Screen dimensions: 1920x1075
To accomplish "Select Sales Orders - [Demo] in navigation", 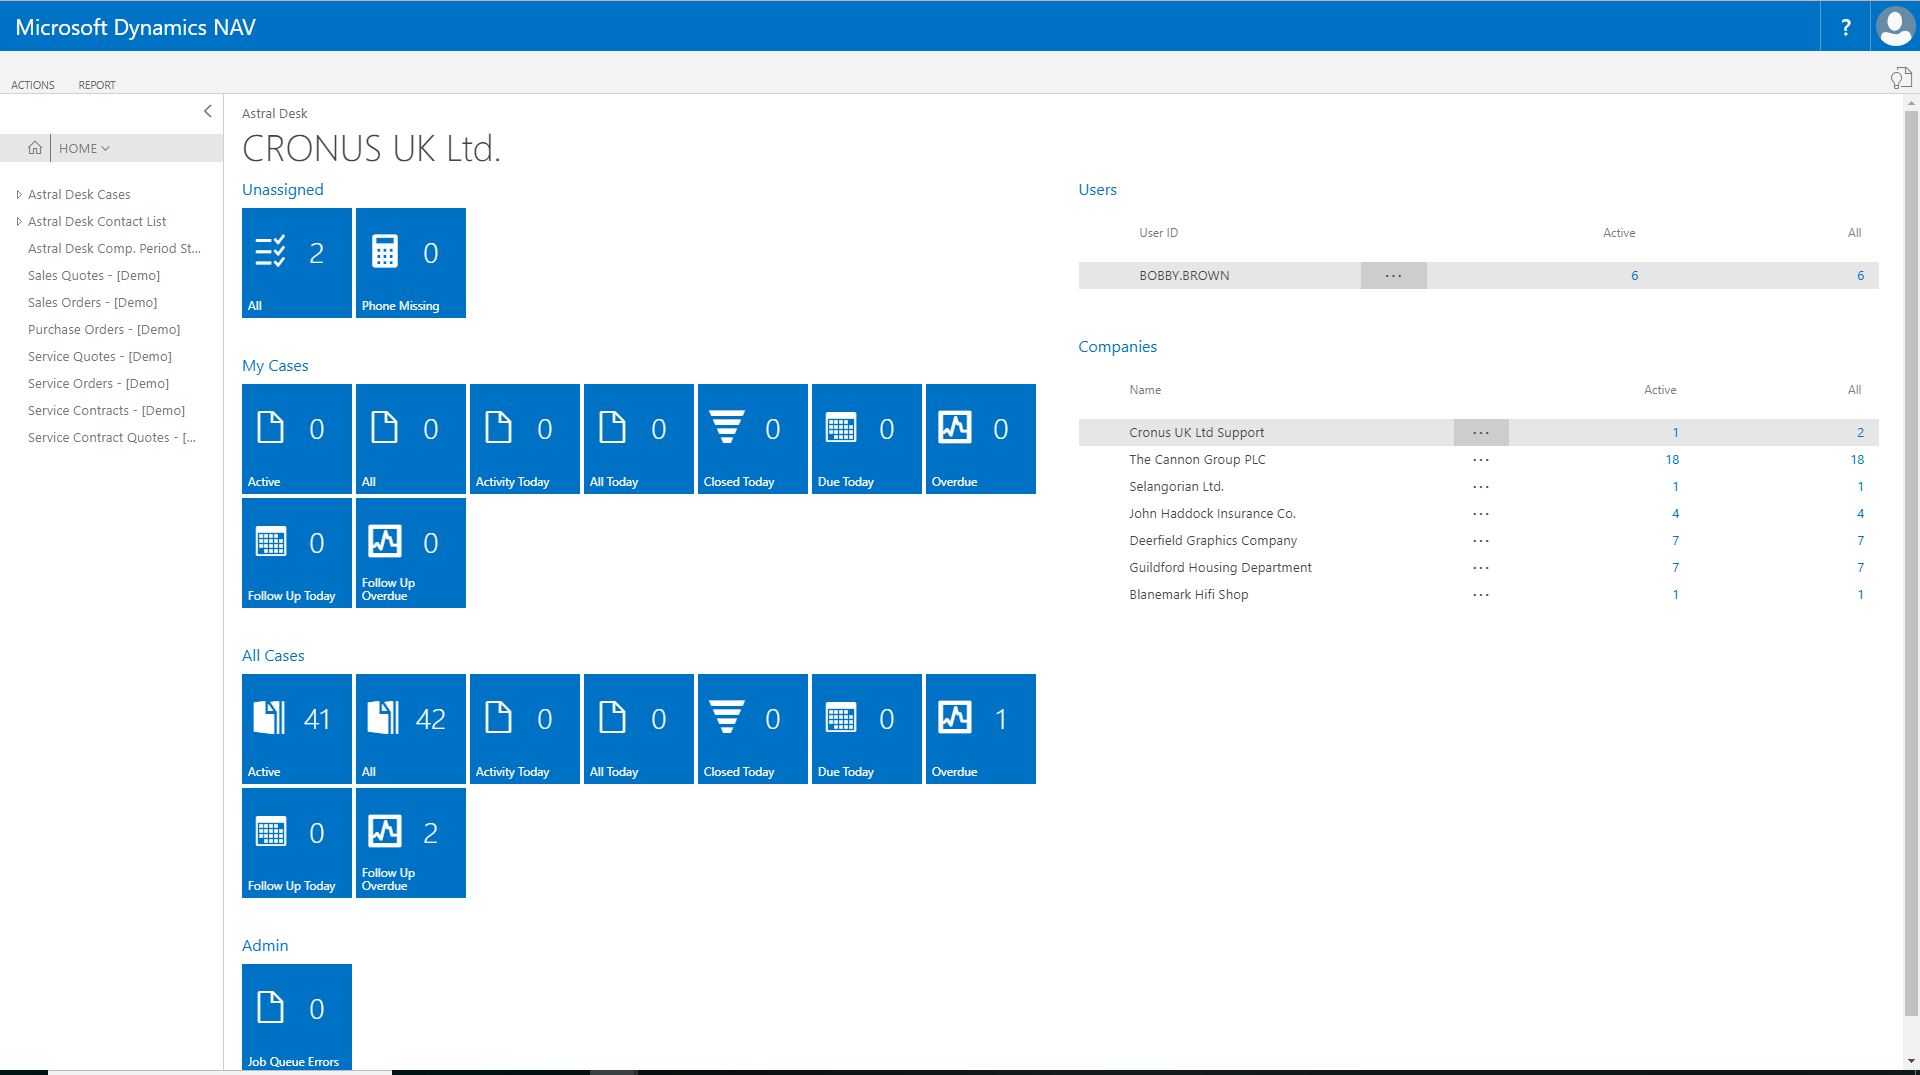I will tap(93, 303).
